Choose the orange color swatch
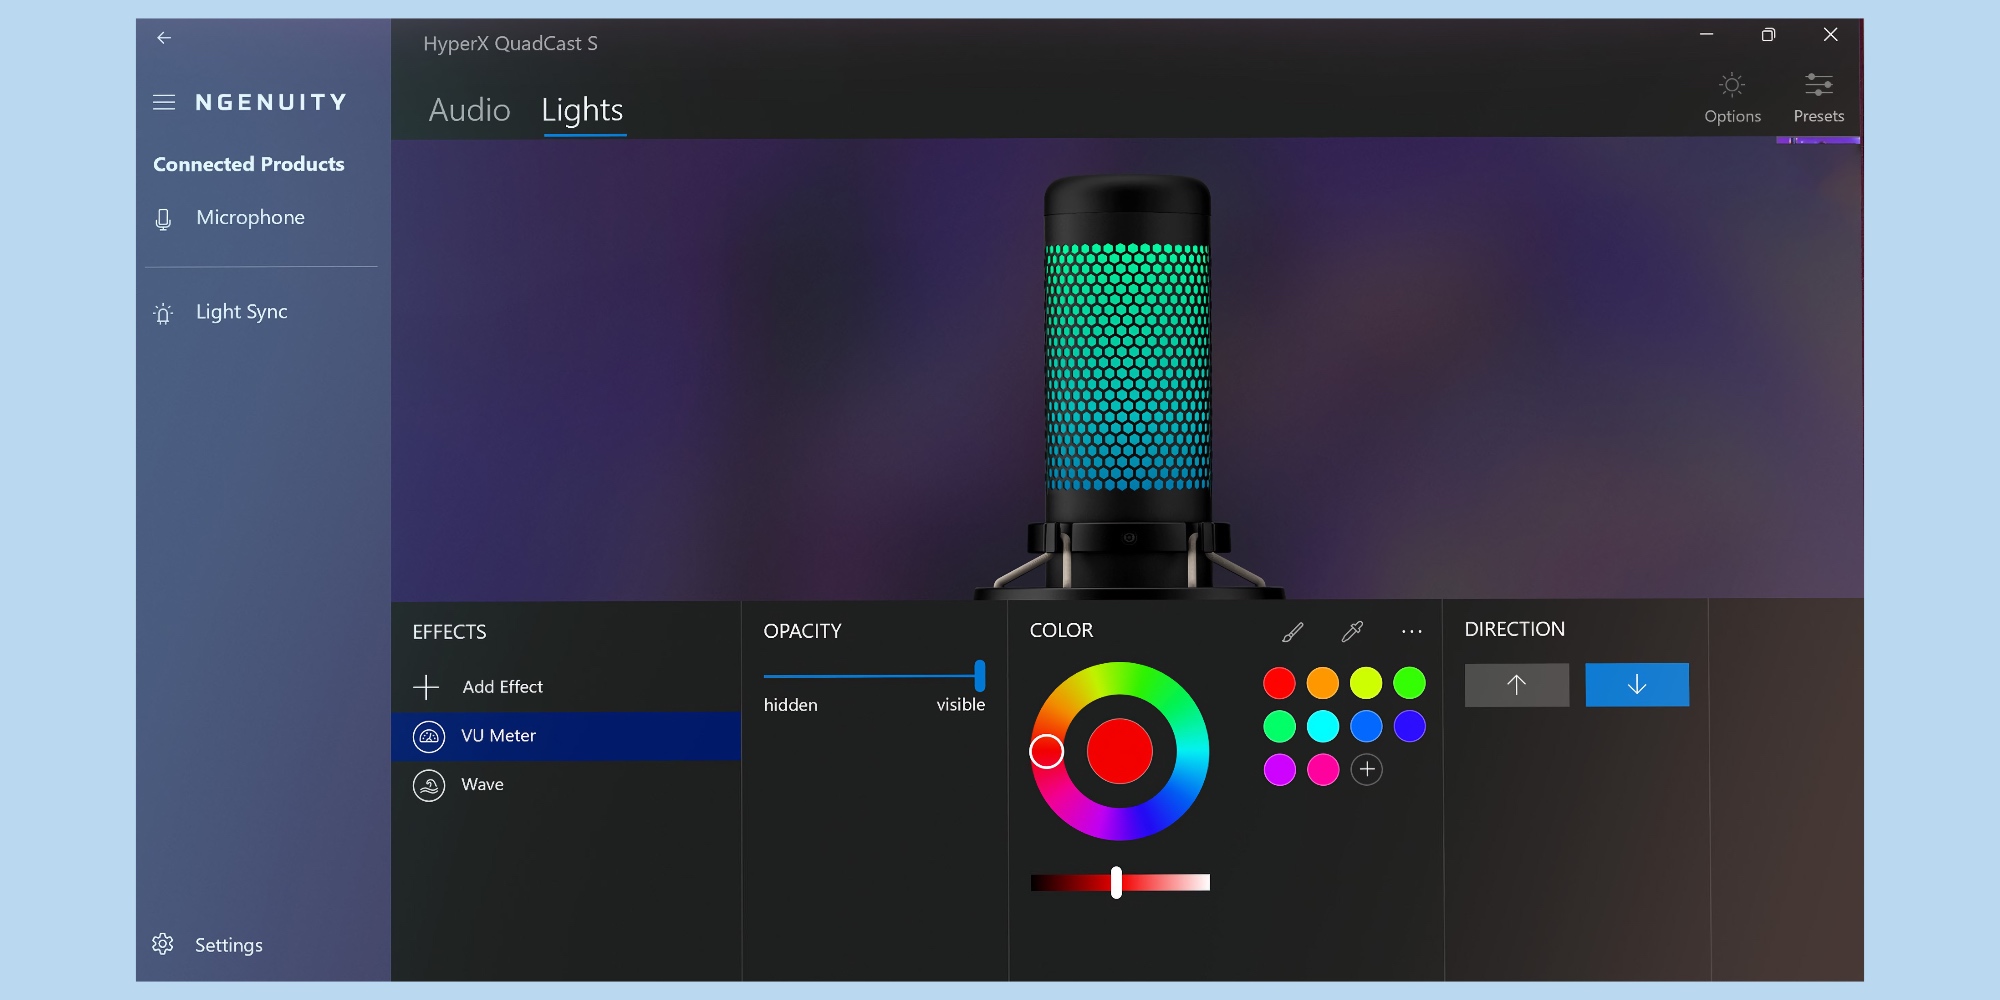The image size is (2000, 1000). (x=1323, y=683)
